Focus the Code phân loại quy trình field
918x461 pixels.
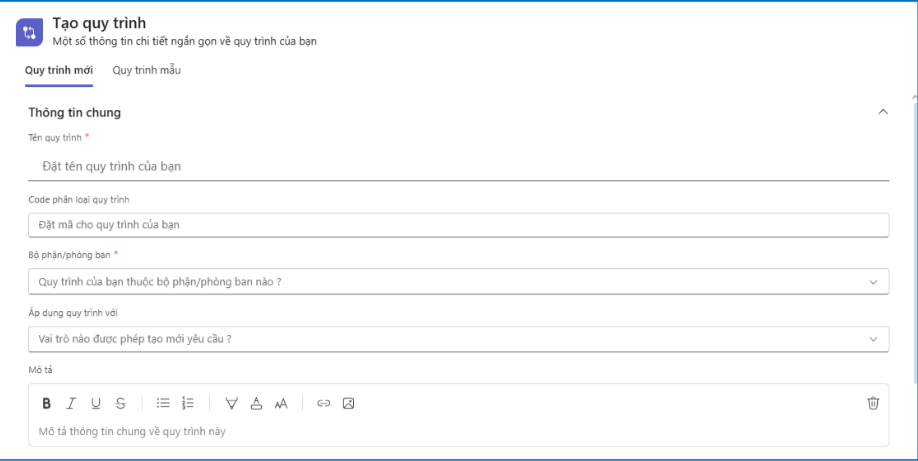tap(458, 225)
